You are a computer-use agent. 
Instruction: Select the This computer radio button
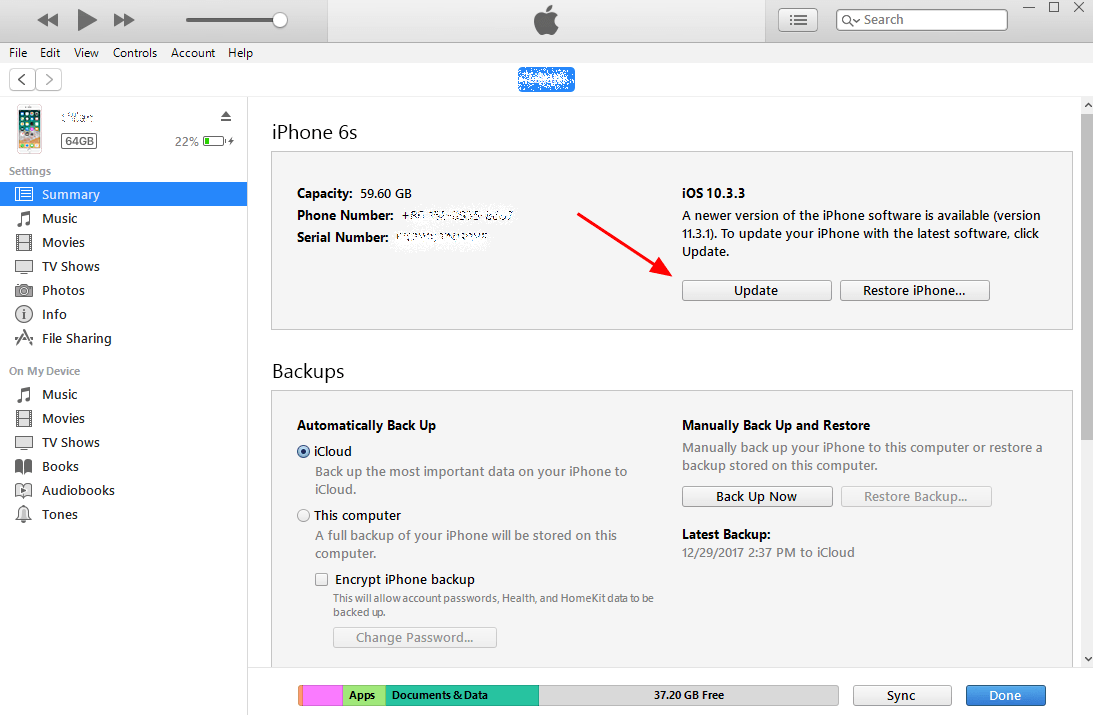pos(303,516)
